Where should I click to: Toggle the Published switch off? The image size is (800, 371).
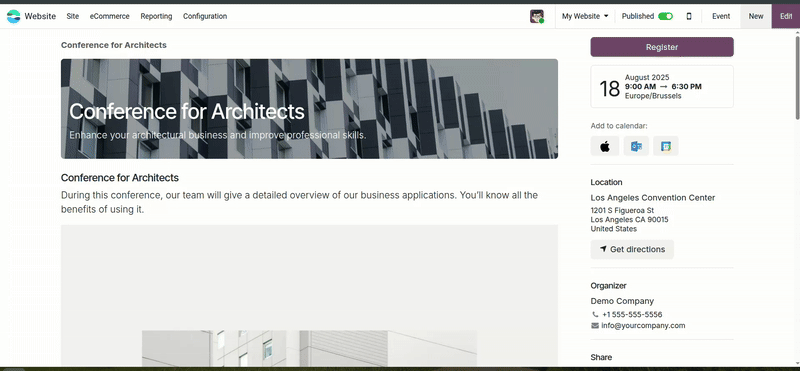coord(665,16)
